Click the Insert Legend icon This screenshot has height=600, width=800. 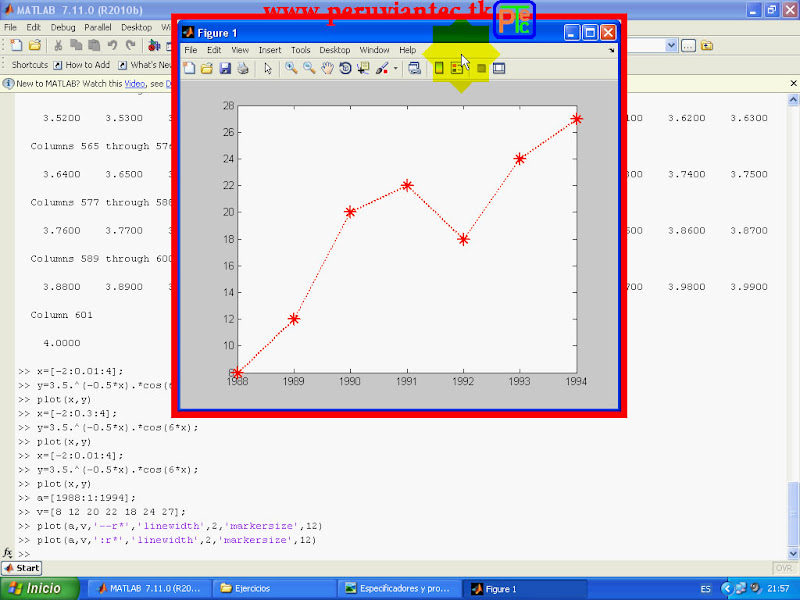coord(457,68)
